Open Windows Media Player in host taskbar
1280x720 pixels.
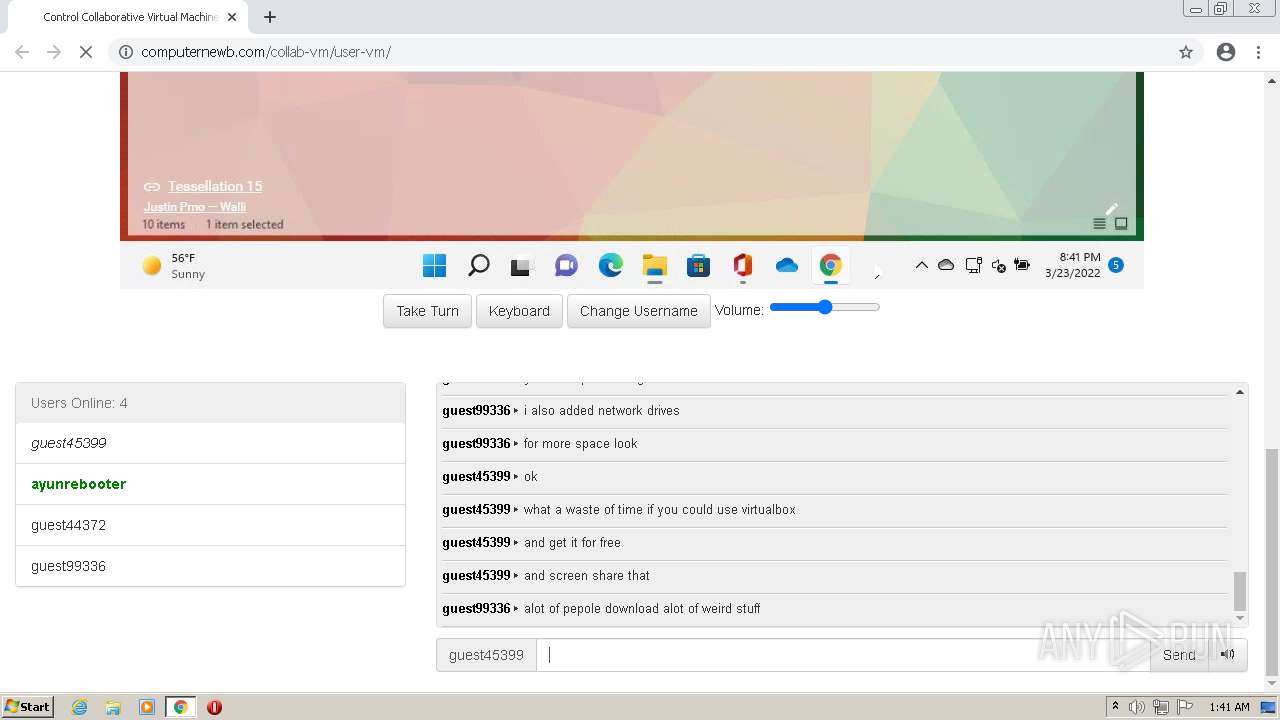147,707
